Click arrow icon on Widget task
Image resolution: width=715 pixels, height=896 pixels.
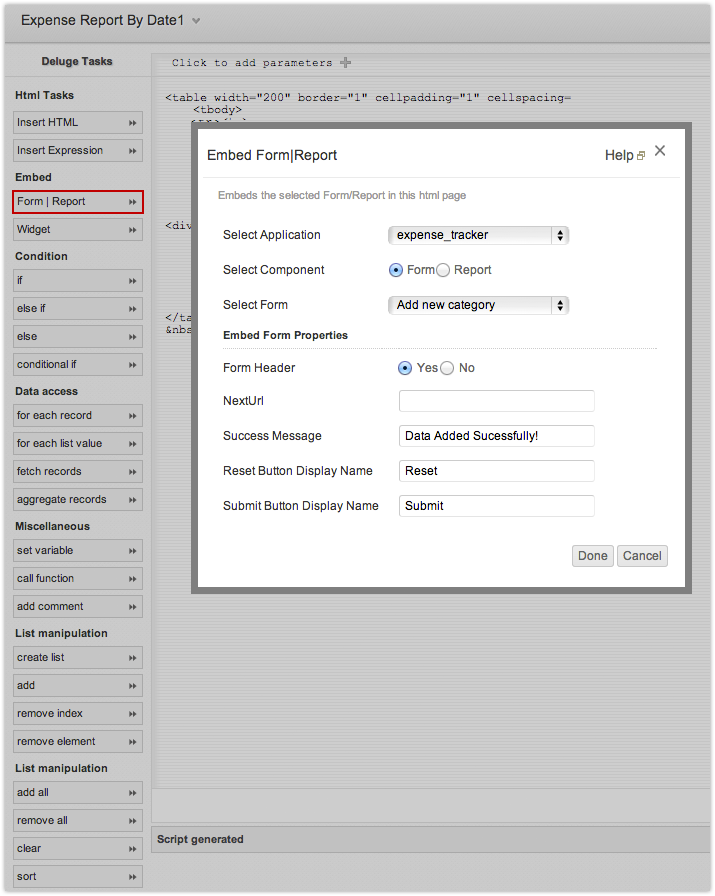pyautogui.click(x=132, y=230)
